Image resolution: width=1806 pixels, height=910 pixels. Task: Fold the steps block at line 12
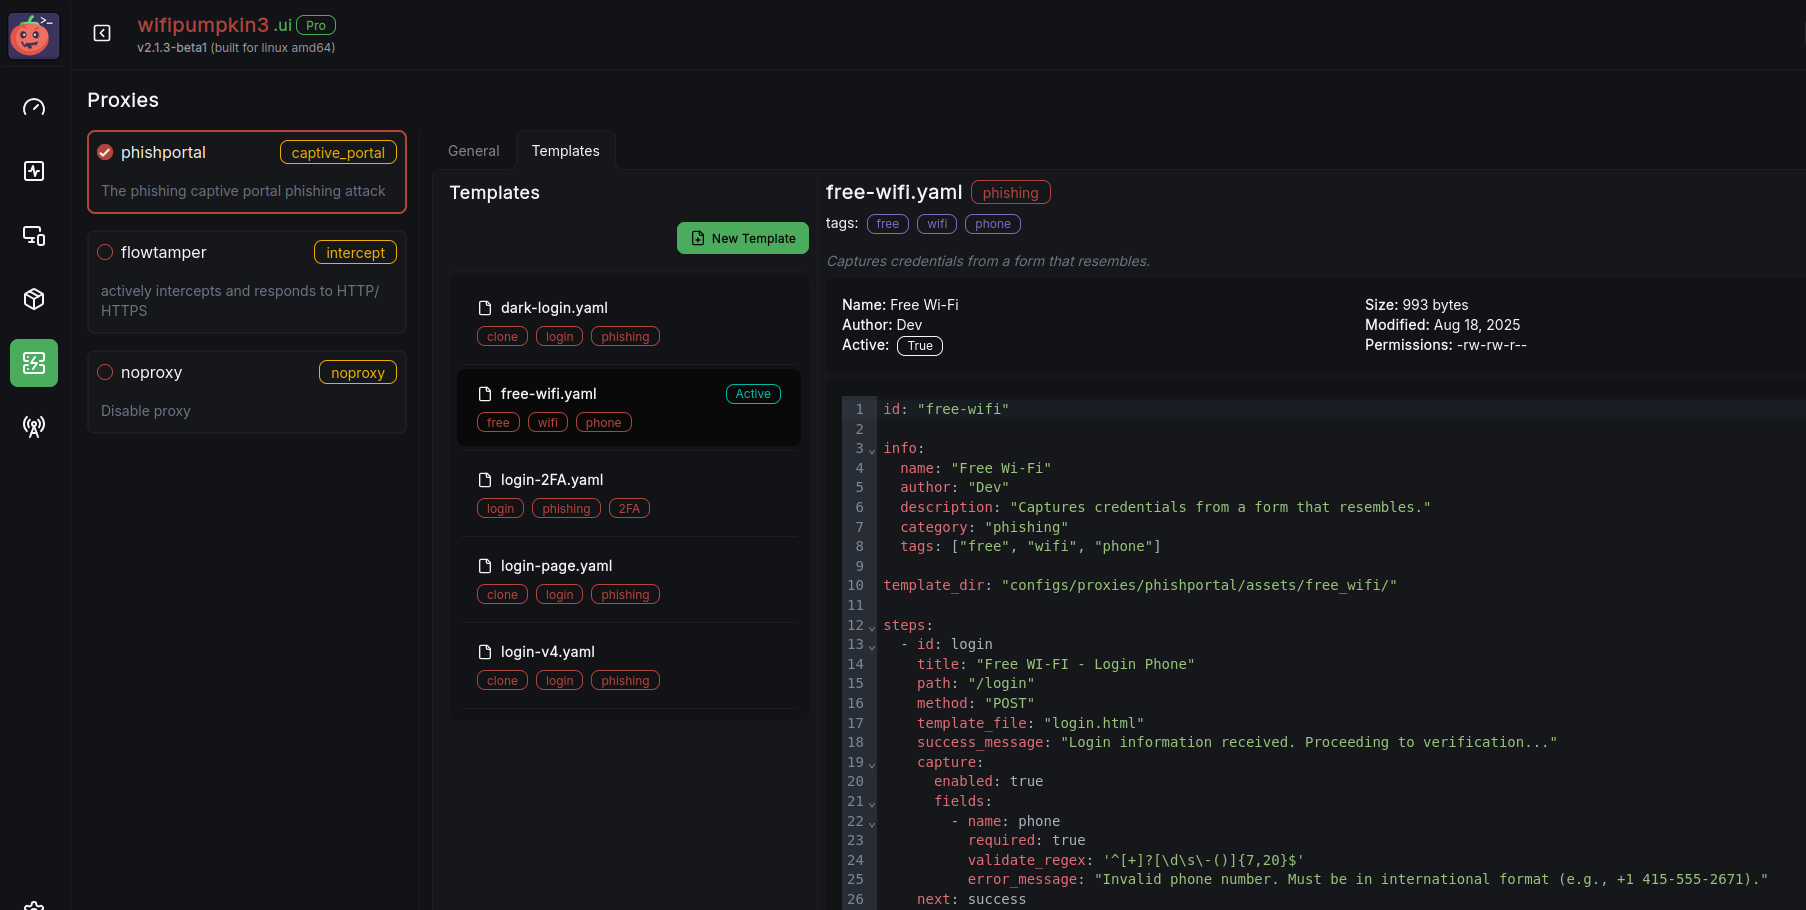[872, 627]
